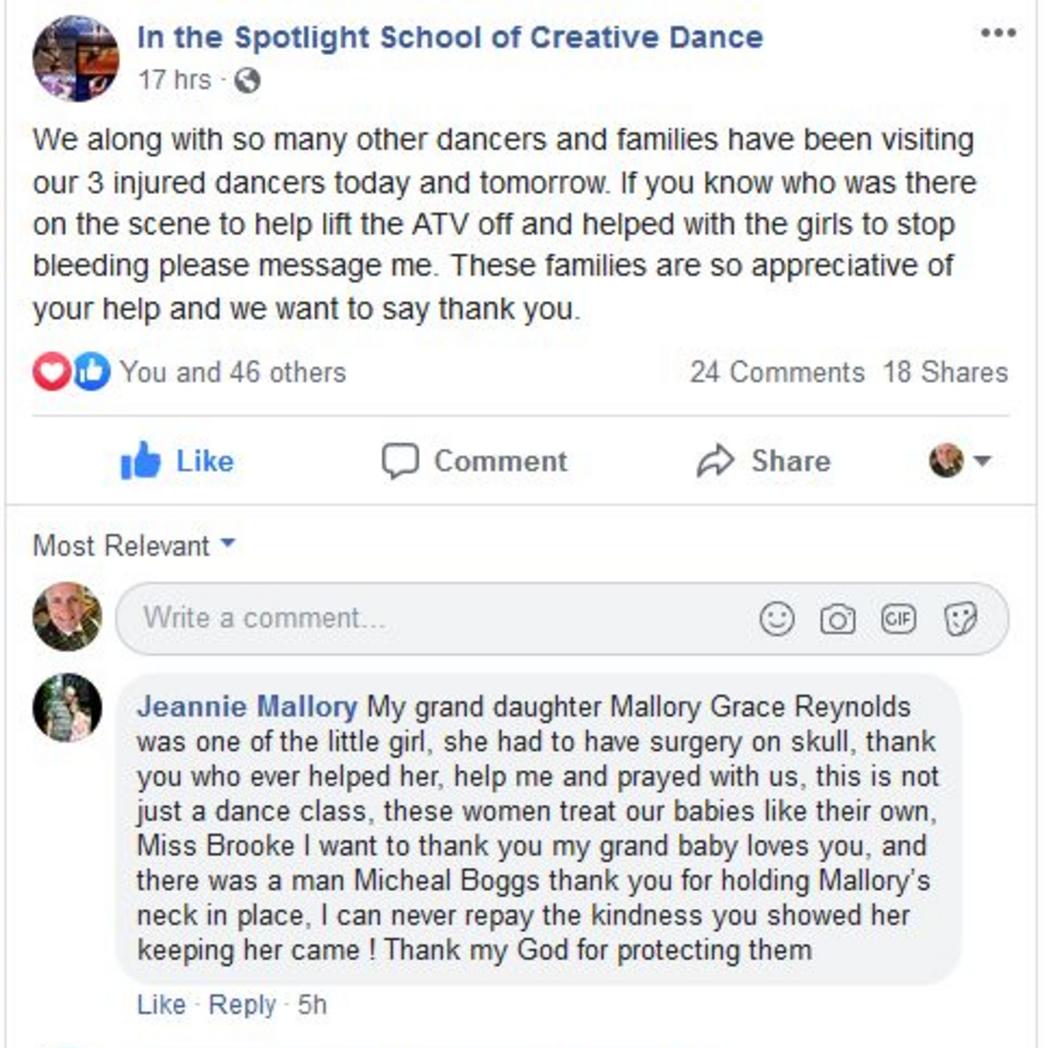Click the globe public privacy icon
This screenshot has width=1053, height=1048.
247,81
